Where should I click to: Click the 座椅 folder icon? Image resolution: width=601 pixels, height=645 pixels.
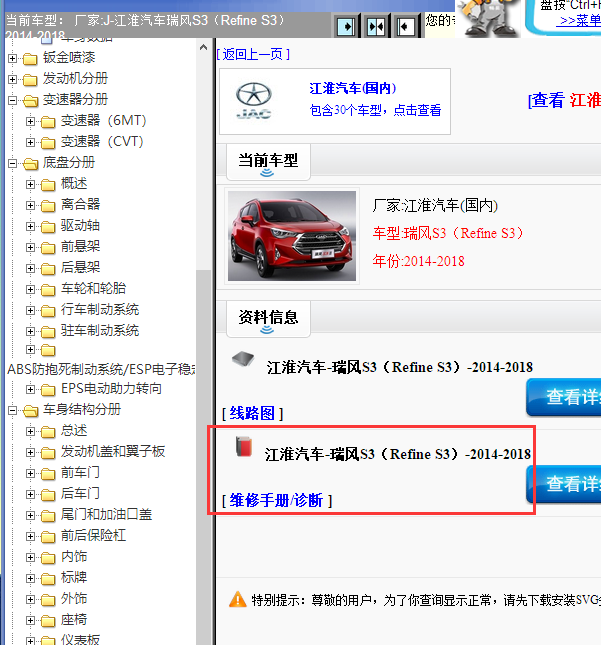pos(48,620)
